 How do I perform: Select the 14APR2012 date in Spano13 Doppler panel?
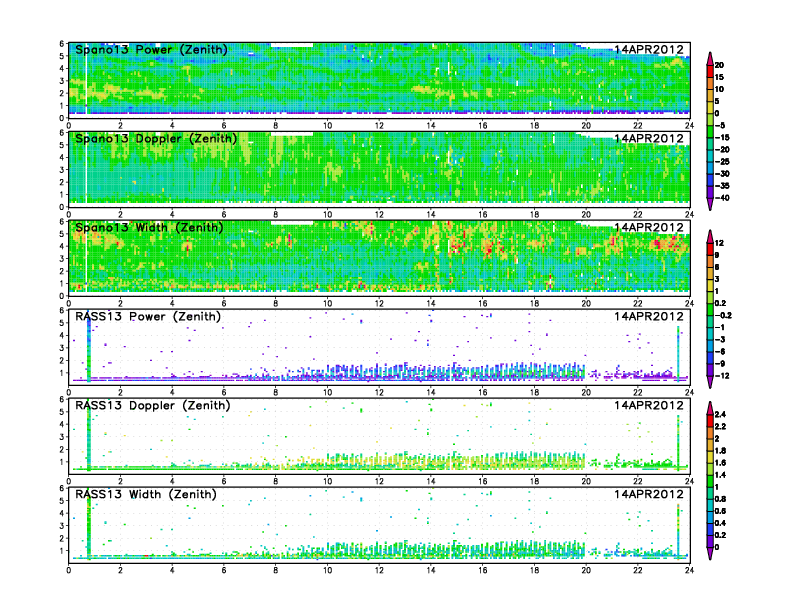tap(649, 139)
